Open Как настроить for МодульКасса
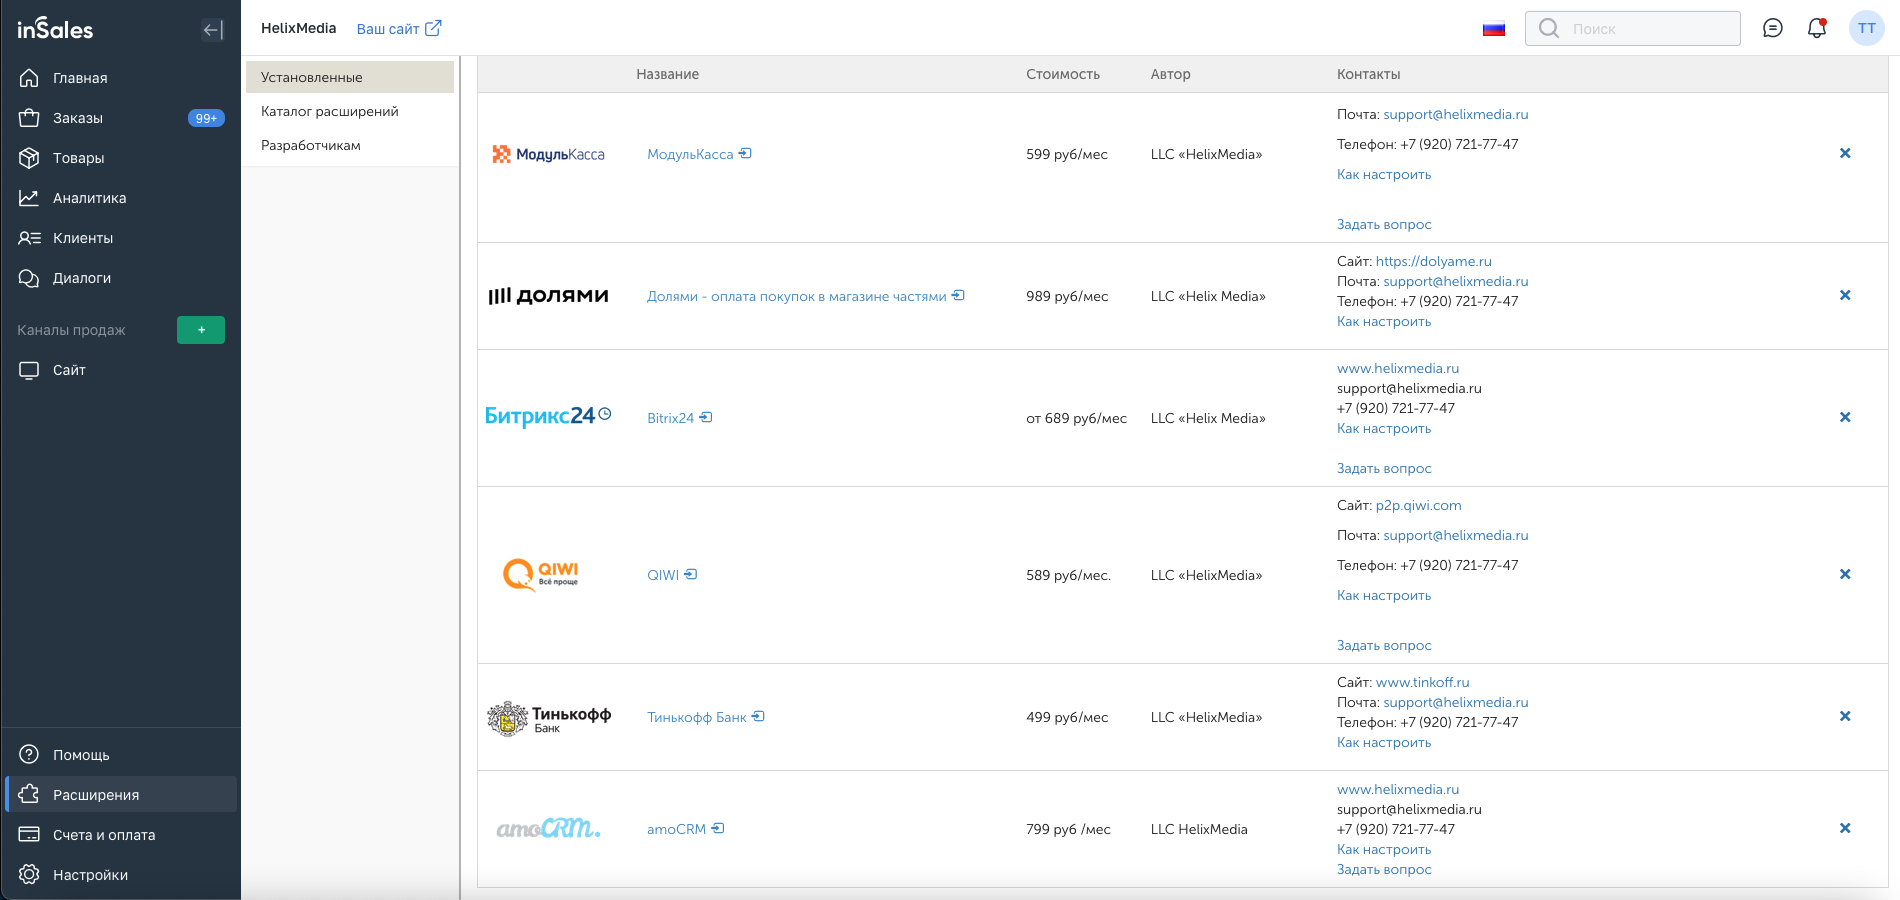1900x900 pixels. pyautogui.click(x=1384, y=174)
